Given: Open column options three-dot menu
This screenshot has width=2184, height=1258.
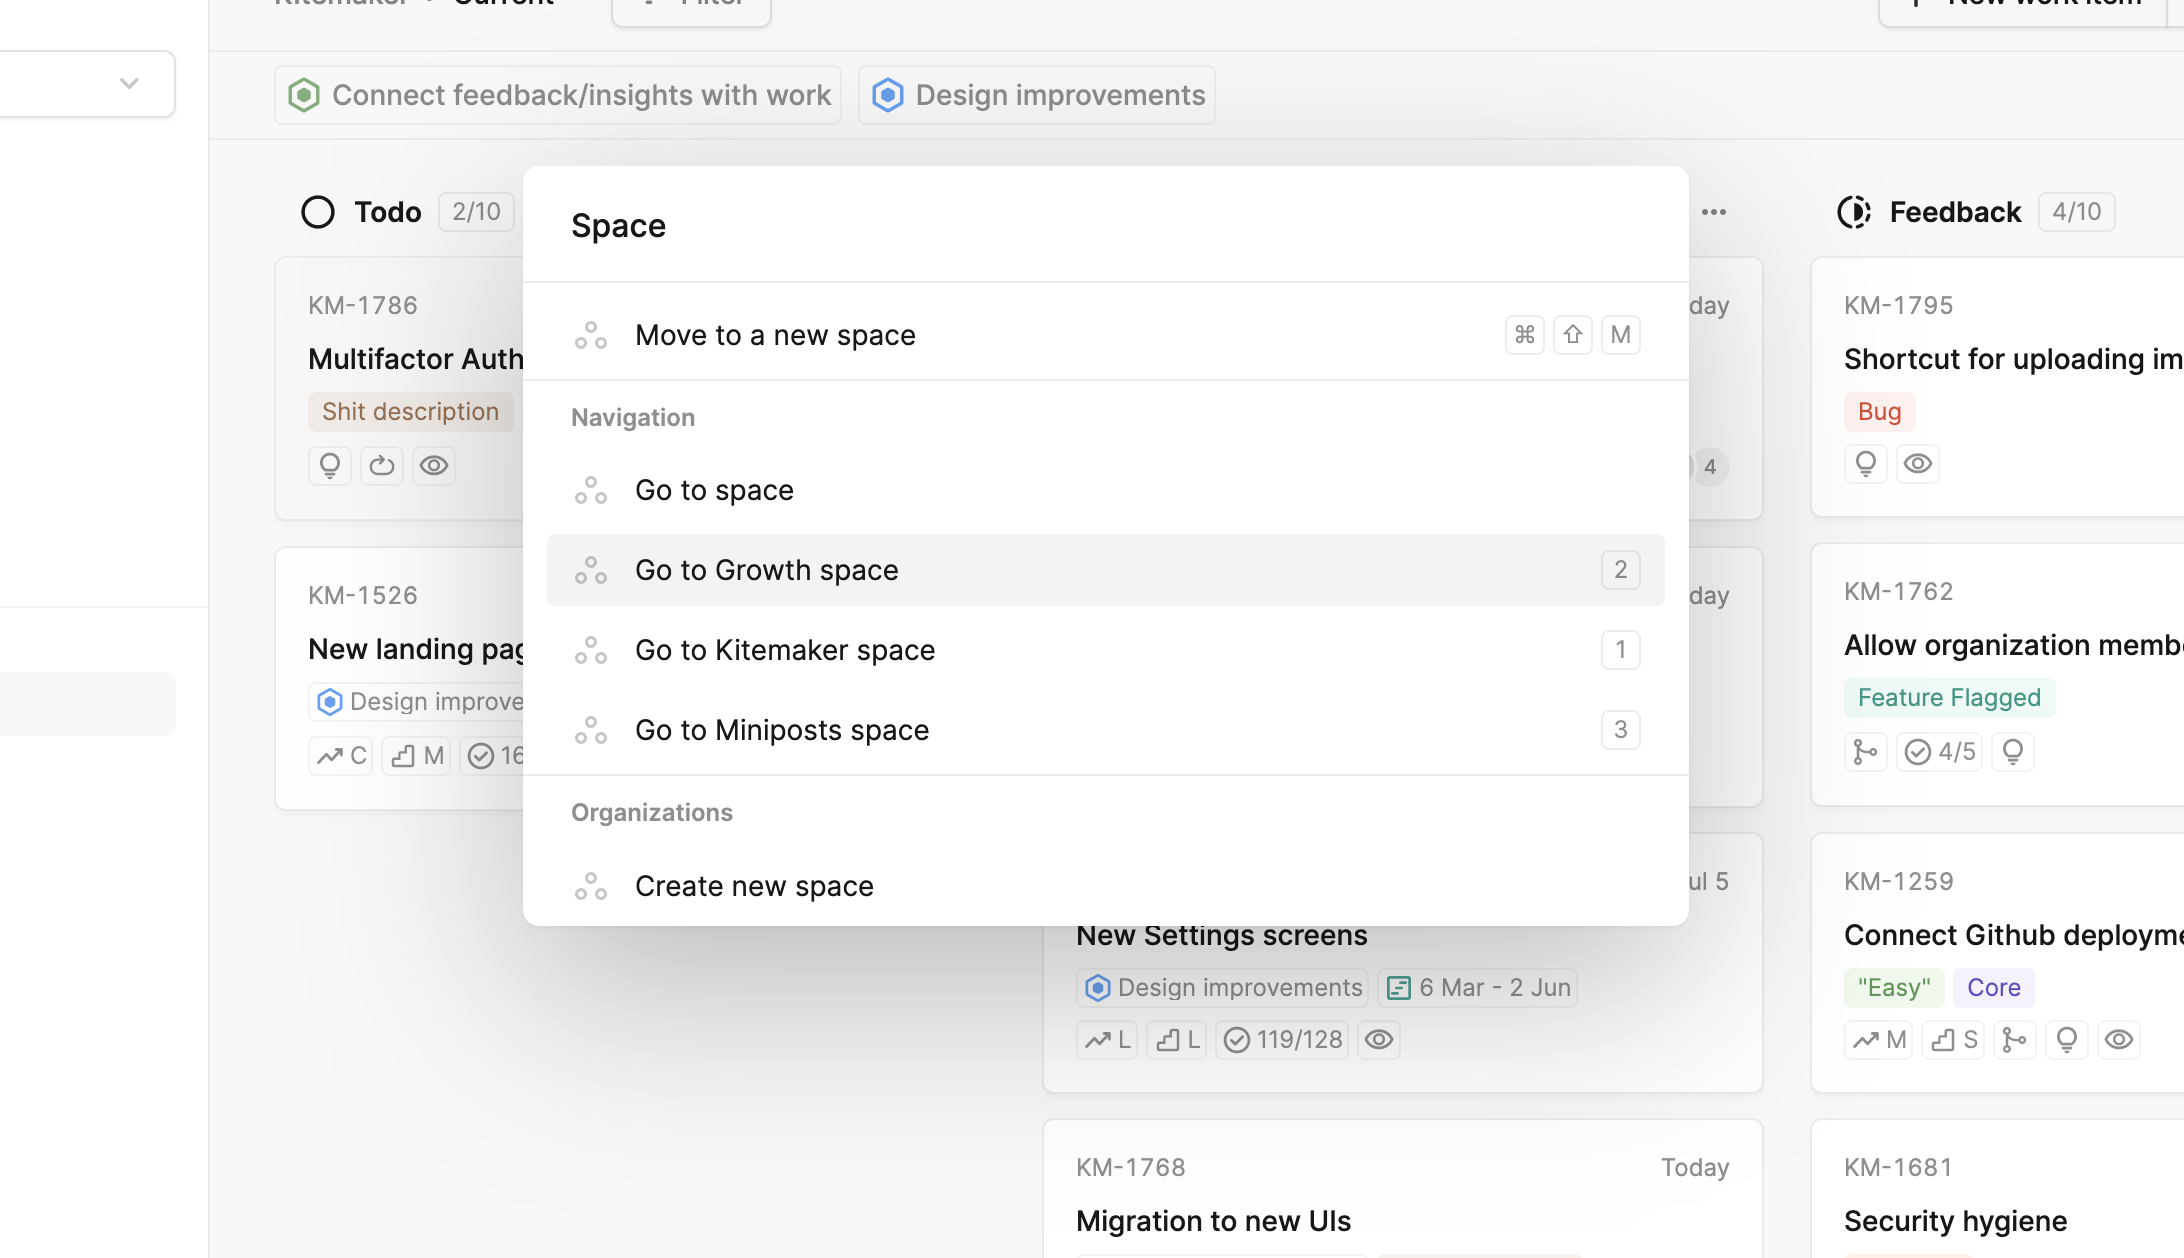Looking at the screenshot, I should [x=1714, y=212].
